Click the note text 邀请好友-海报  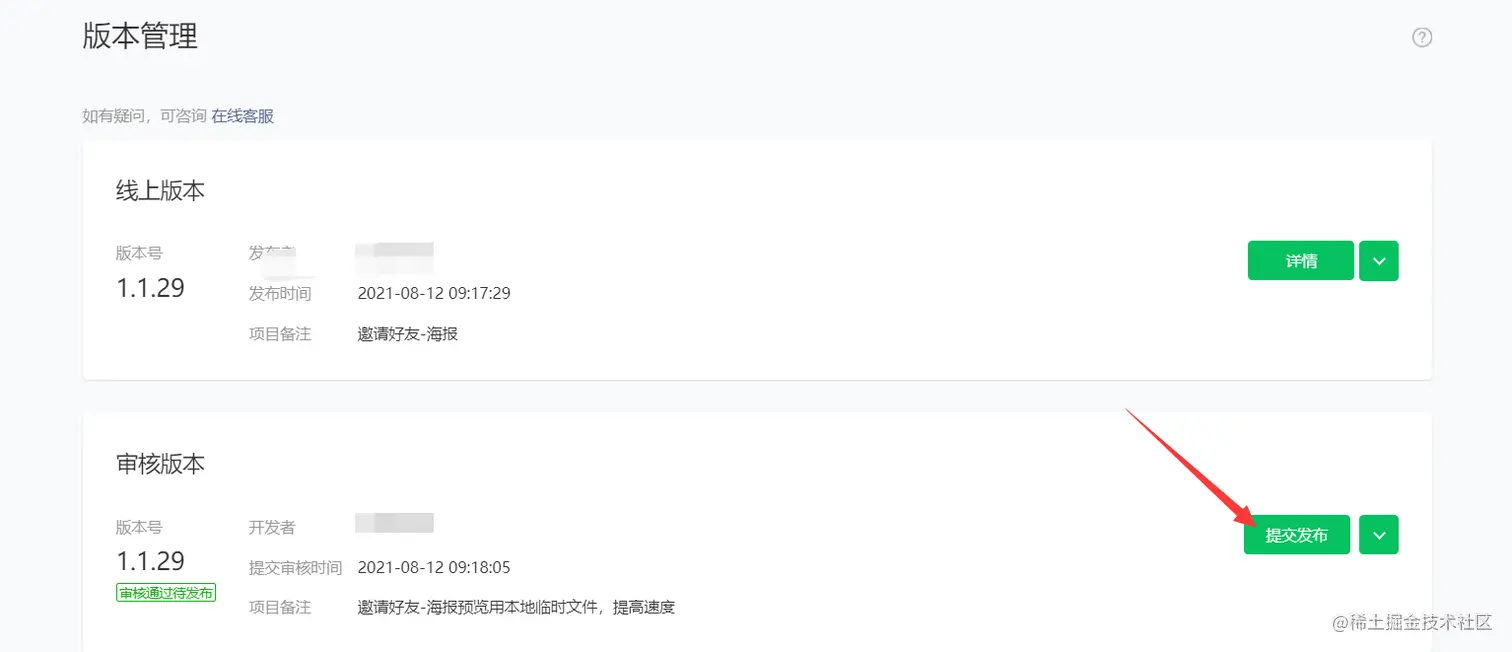(408, 334)
